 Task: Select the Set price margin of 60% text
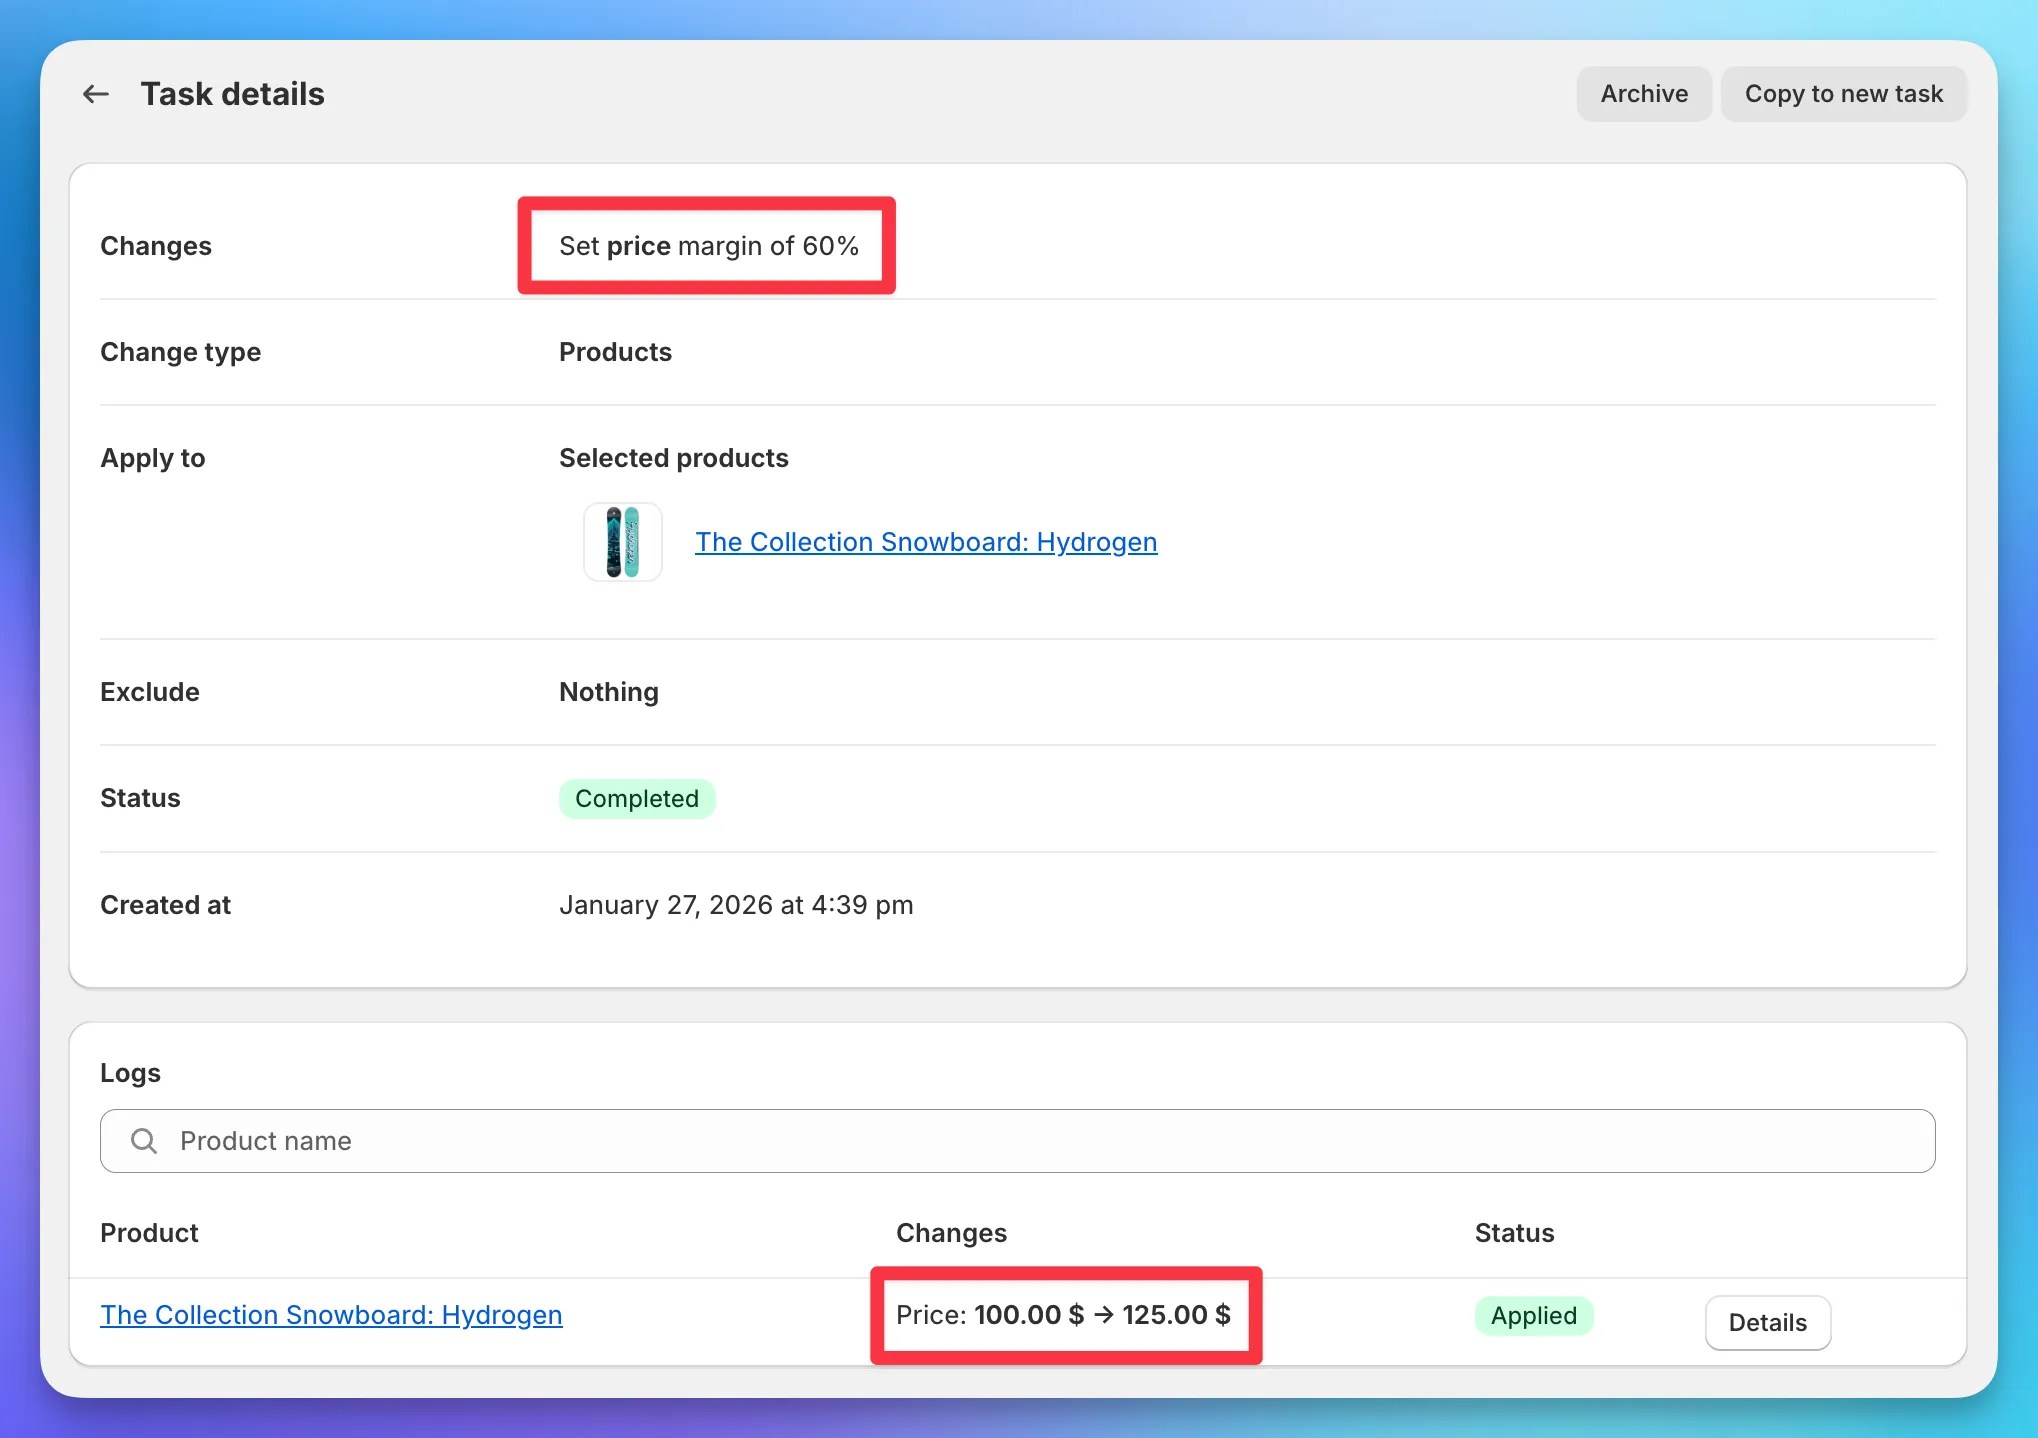point(707,246)
